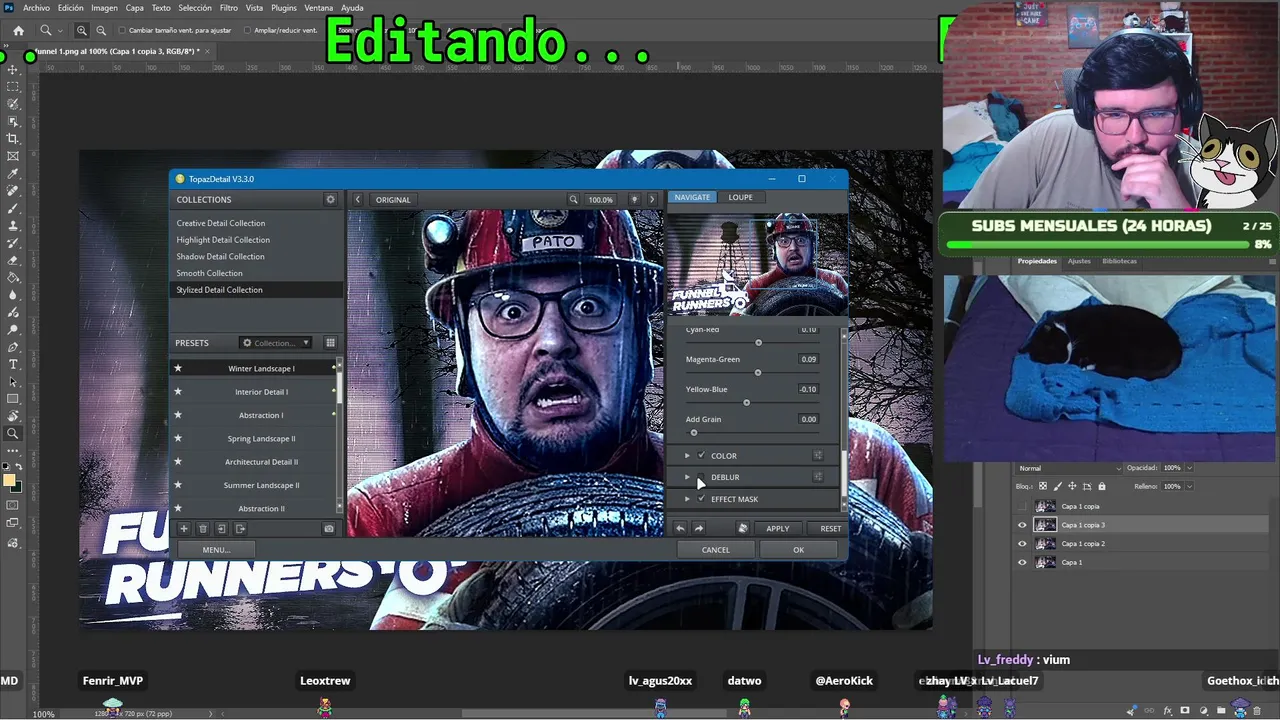Switch Topaz presets to grid view
This screenshot has width=1280, height=720.
click(330, 343)
